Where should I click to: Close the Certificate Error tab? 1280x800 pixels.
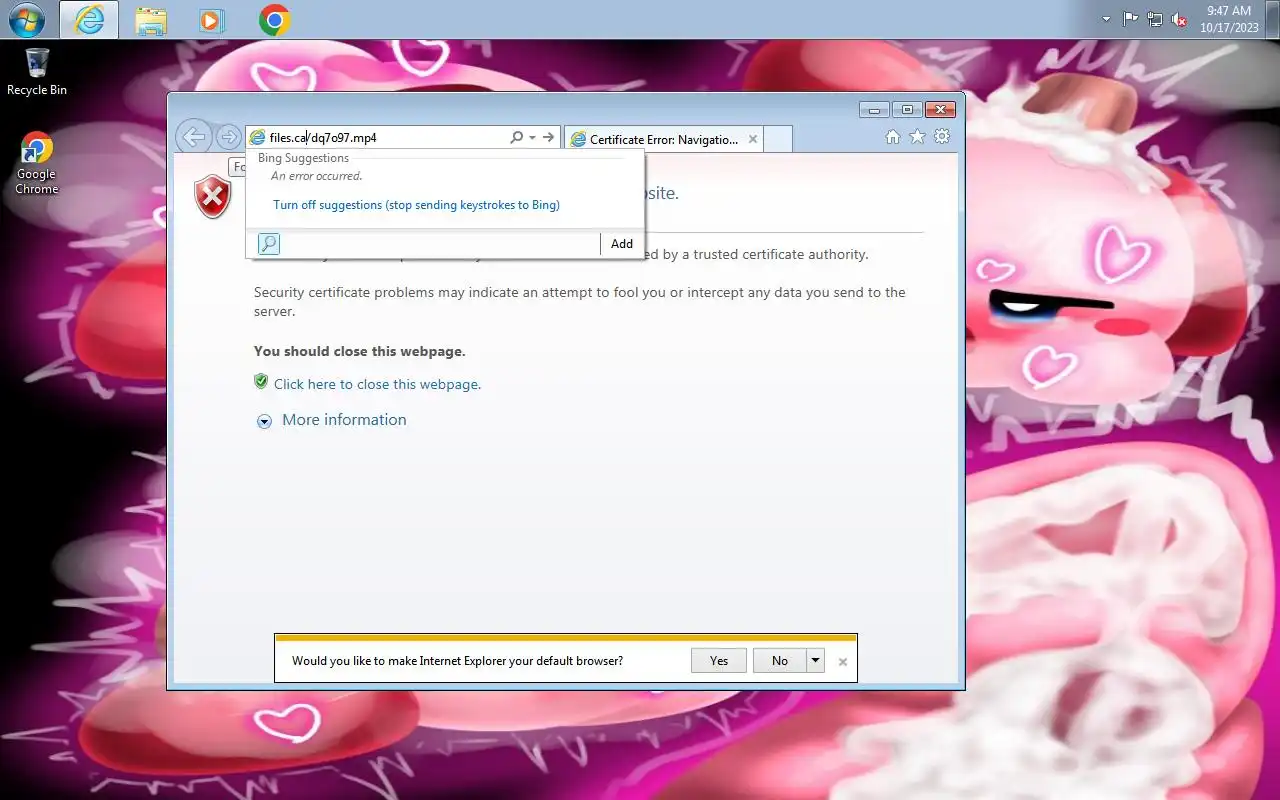pos(753,139)
